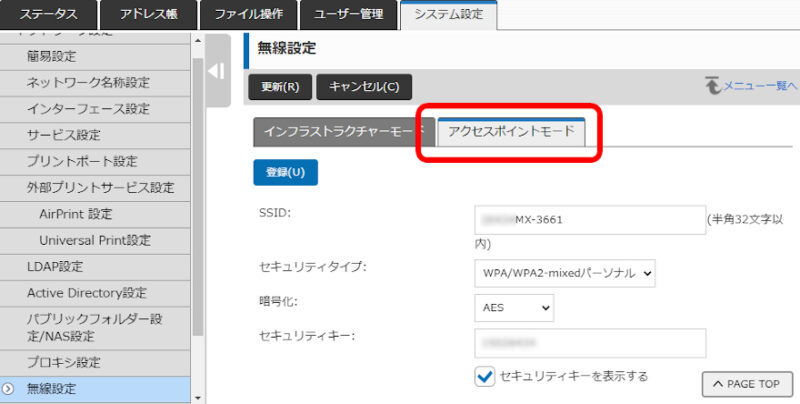Image resolution: width=800 pixels, height=404 pixels.
Task: Expand the 暗号化 AES dropdown
Action: tap(514, 308)
